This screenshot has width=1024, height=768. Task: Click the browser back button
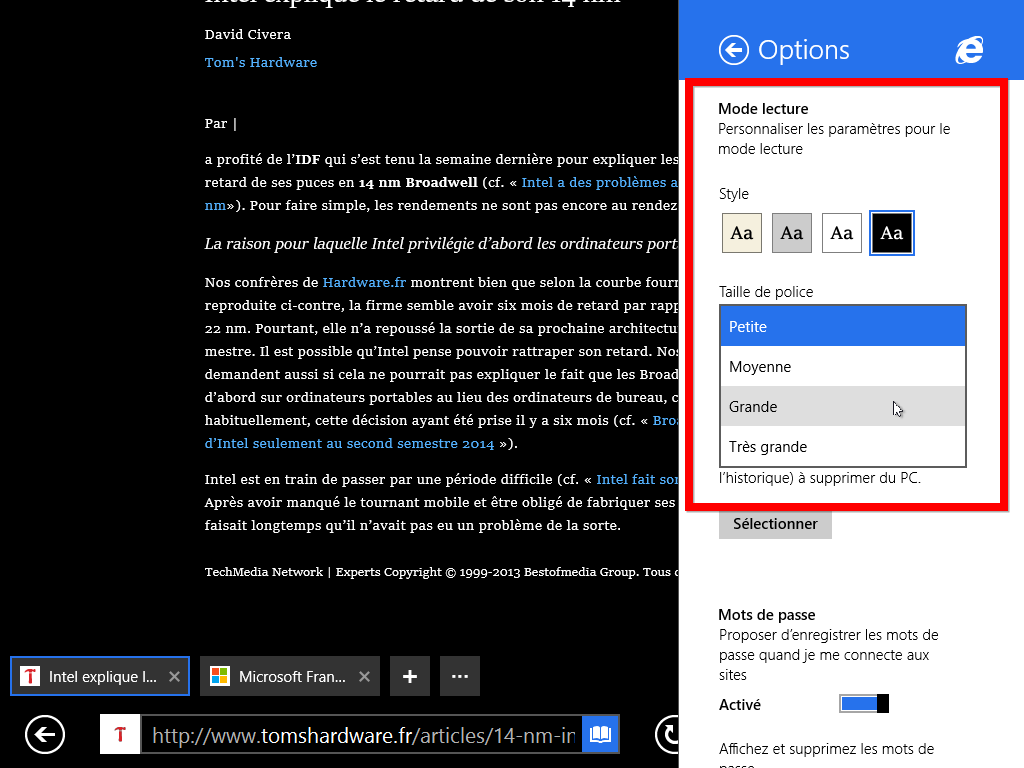pos(45,735)
